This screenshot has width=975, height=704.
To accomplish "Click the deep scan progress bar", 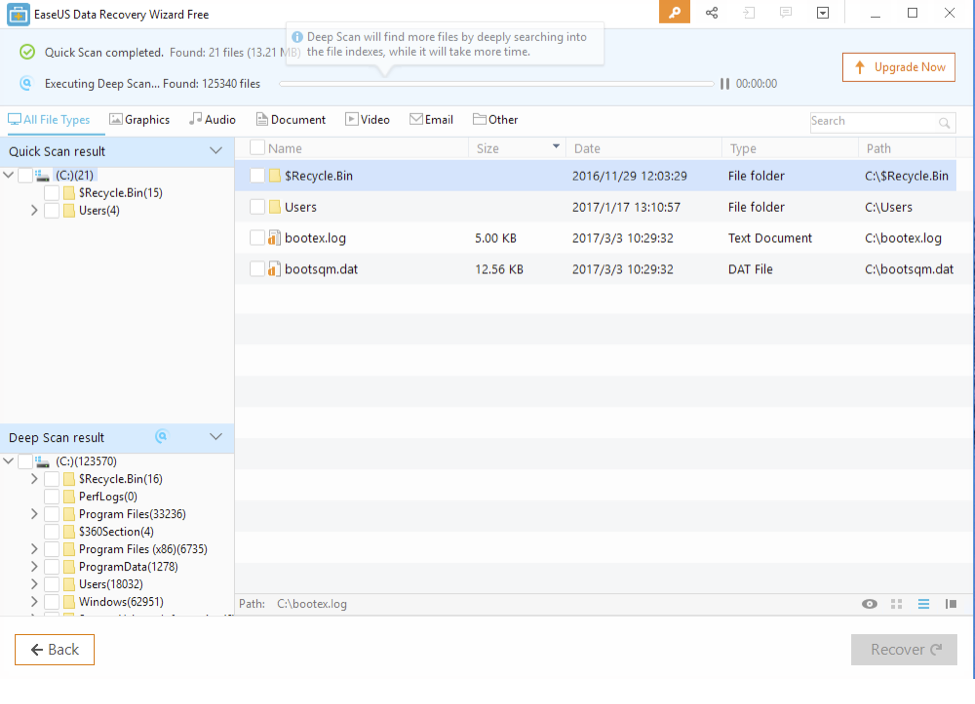I will pos(496,84).
